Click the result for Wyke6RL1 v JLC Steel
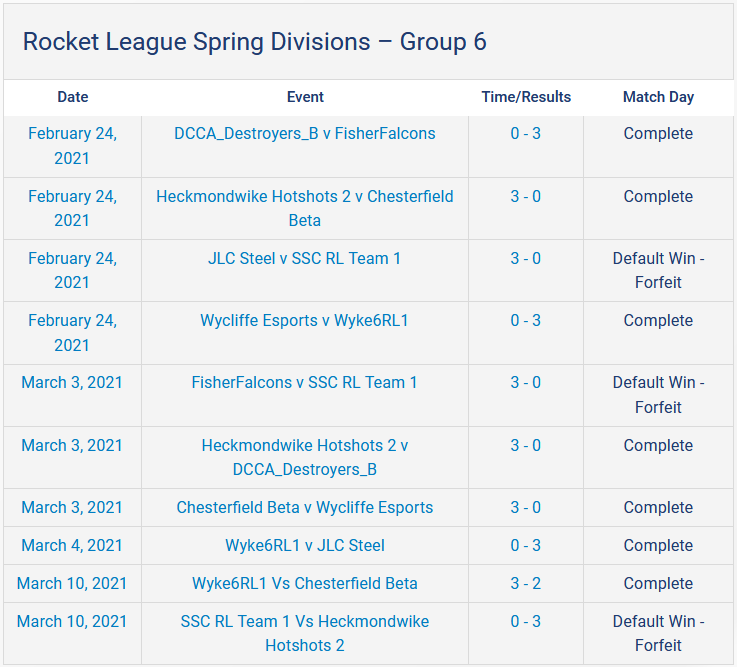737x667 pixels. coord(525,546)
